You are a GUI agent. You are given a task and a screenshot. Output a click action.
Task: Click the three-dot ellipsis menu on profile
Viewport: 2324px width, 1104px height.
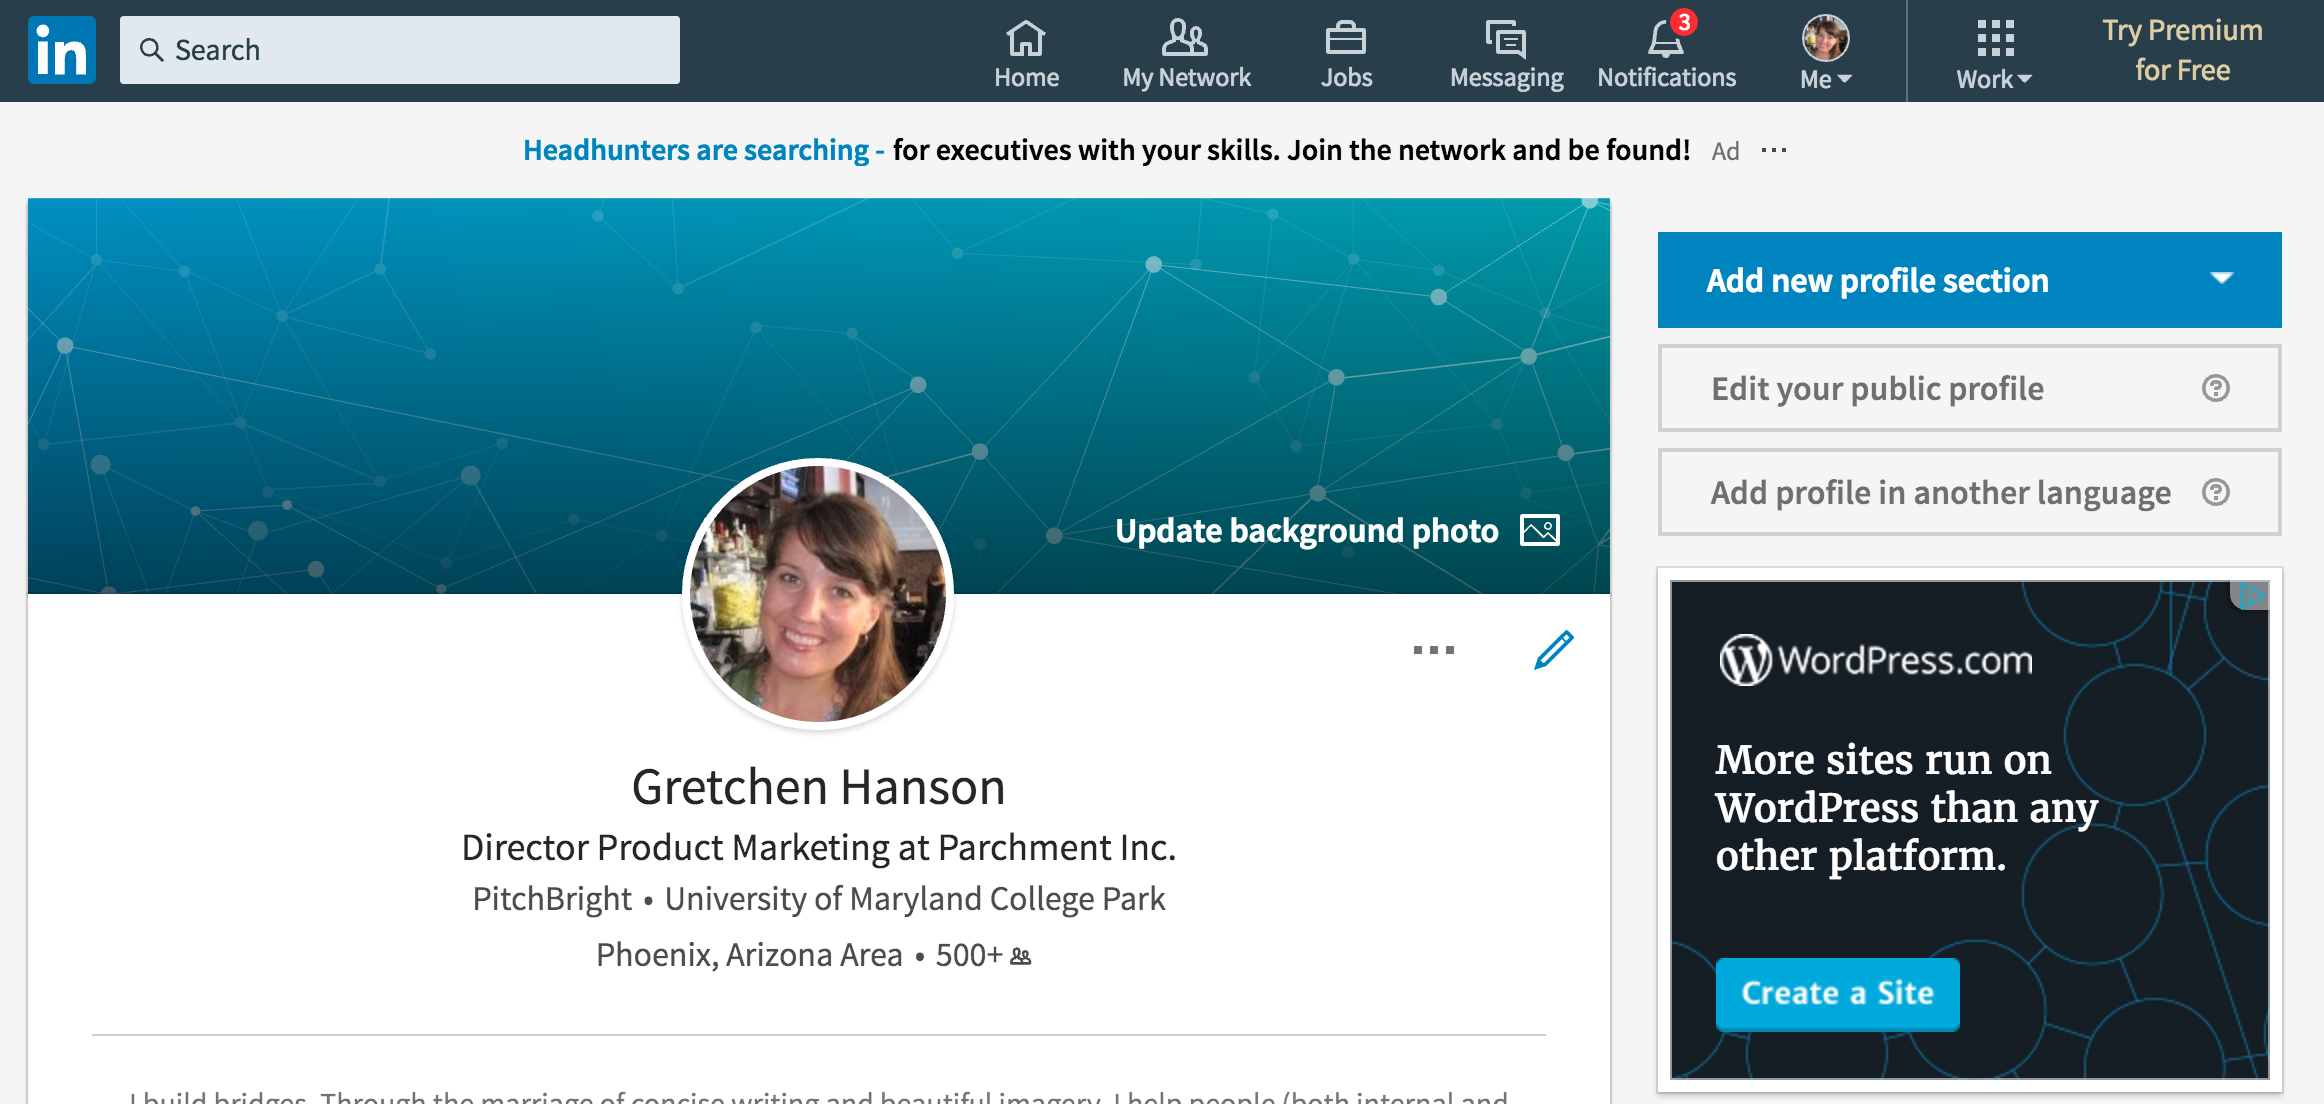pyautogui.click(x=1430, y=649)
